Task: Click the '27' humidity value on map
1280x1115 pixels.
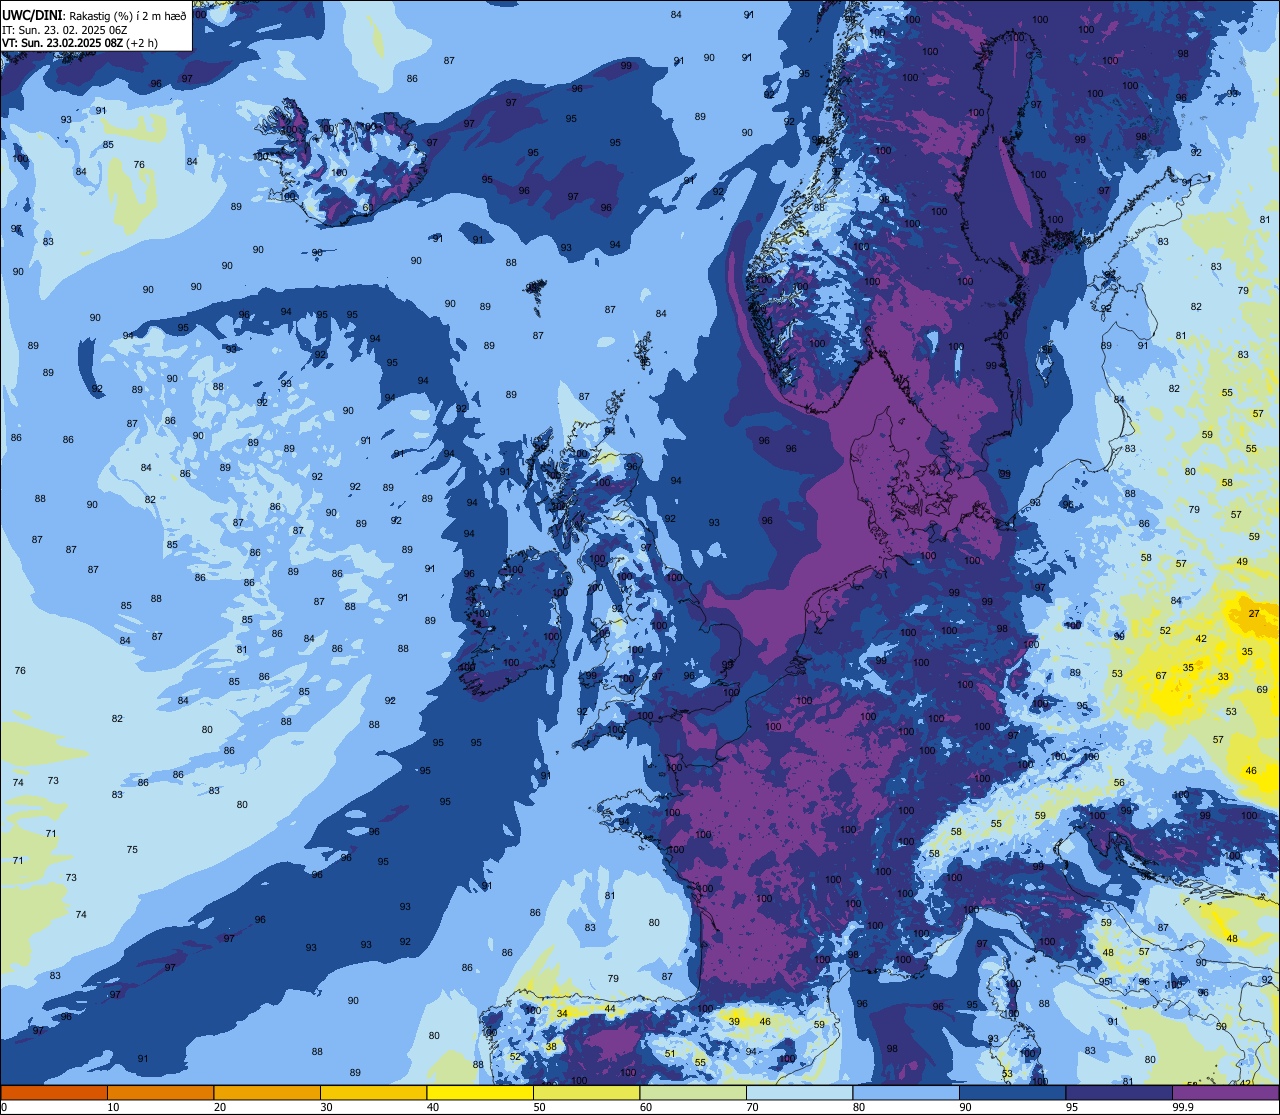Action: pyautogui.click(x=1254, y=613)
